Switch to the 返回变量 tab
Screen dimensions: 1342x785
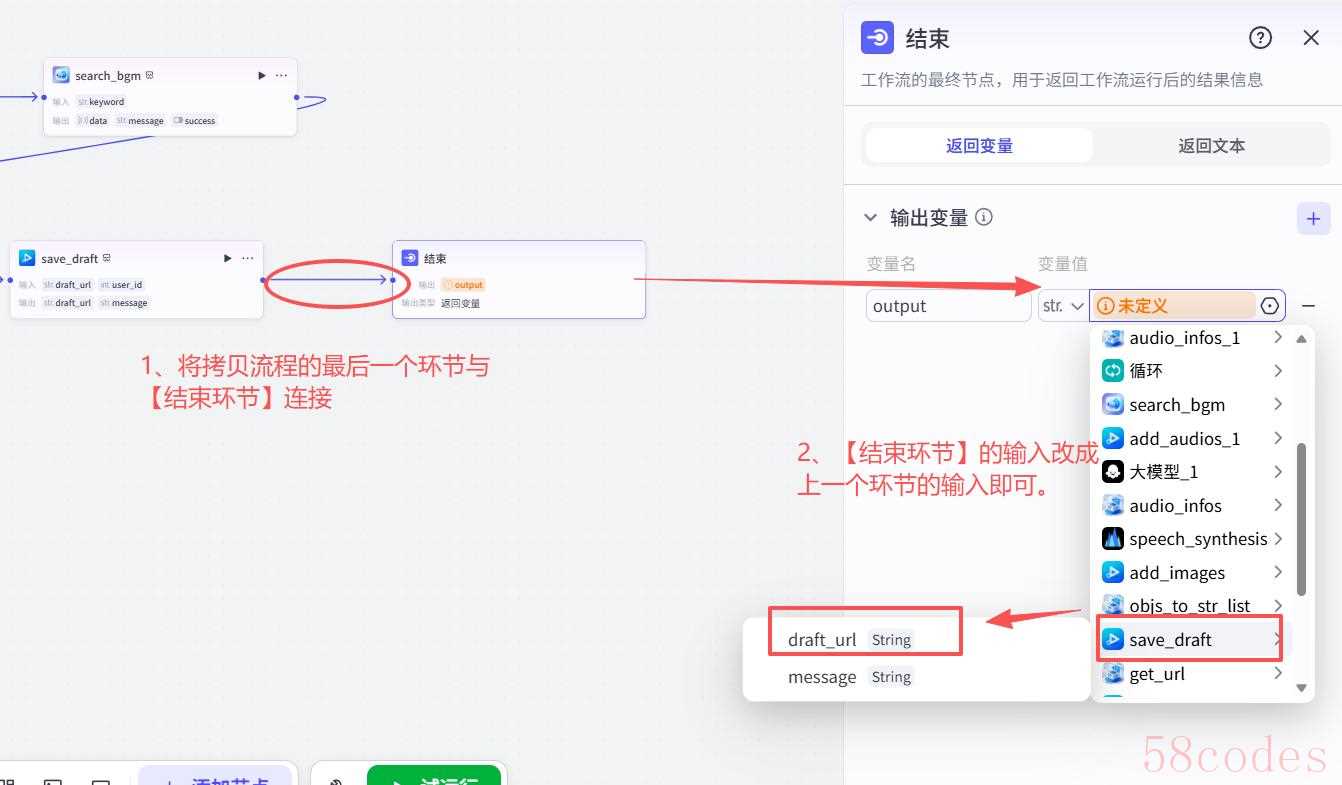click(x=979, y=146)
